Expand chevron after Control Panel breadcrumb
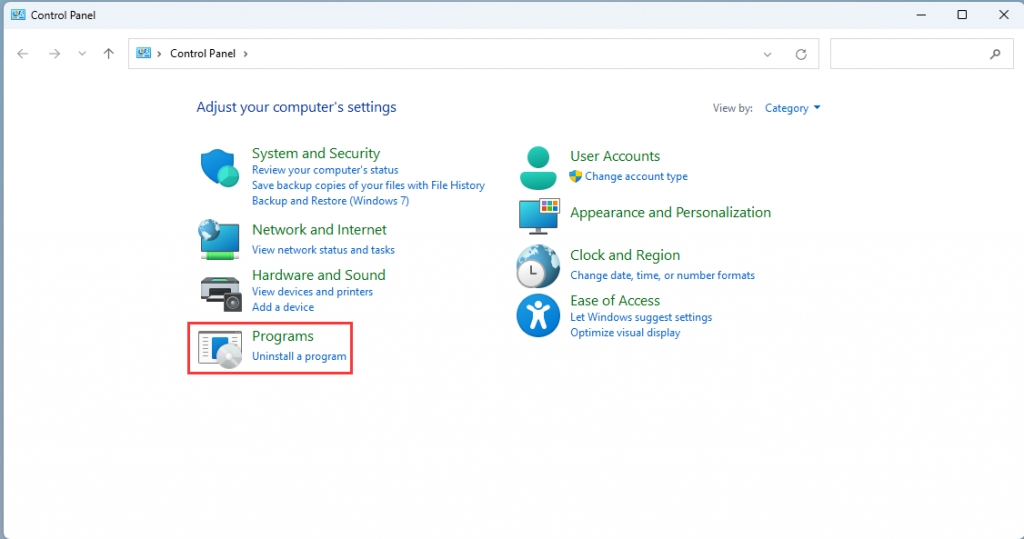Screen dimensions: 1024x539 (x=246, y=54)
